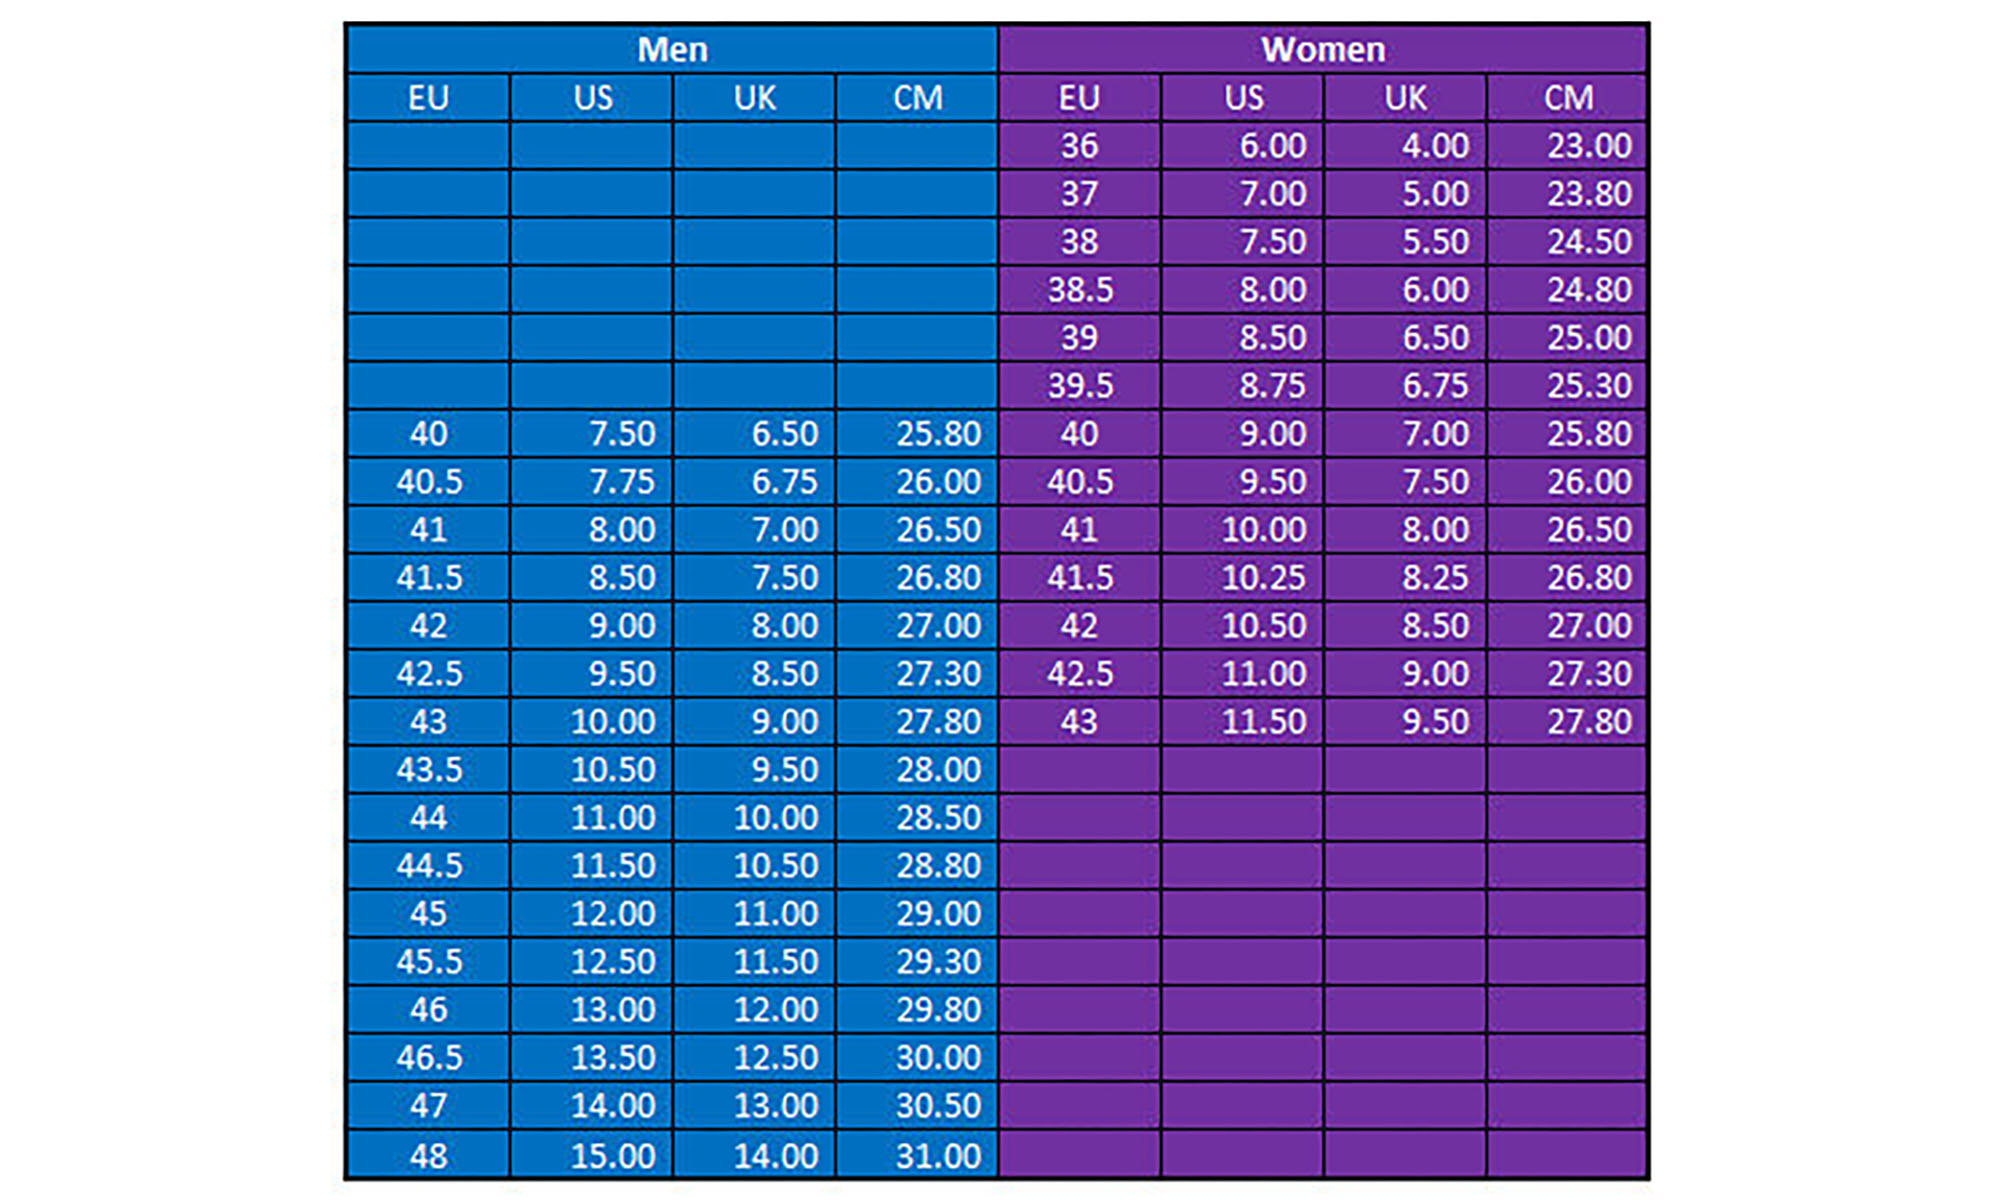The image size is (2000, 1200).
Task: Click the Women's US column header
Action: tap(1243, 98)
